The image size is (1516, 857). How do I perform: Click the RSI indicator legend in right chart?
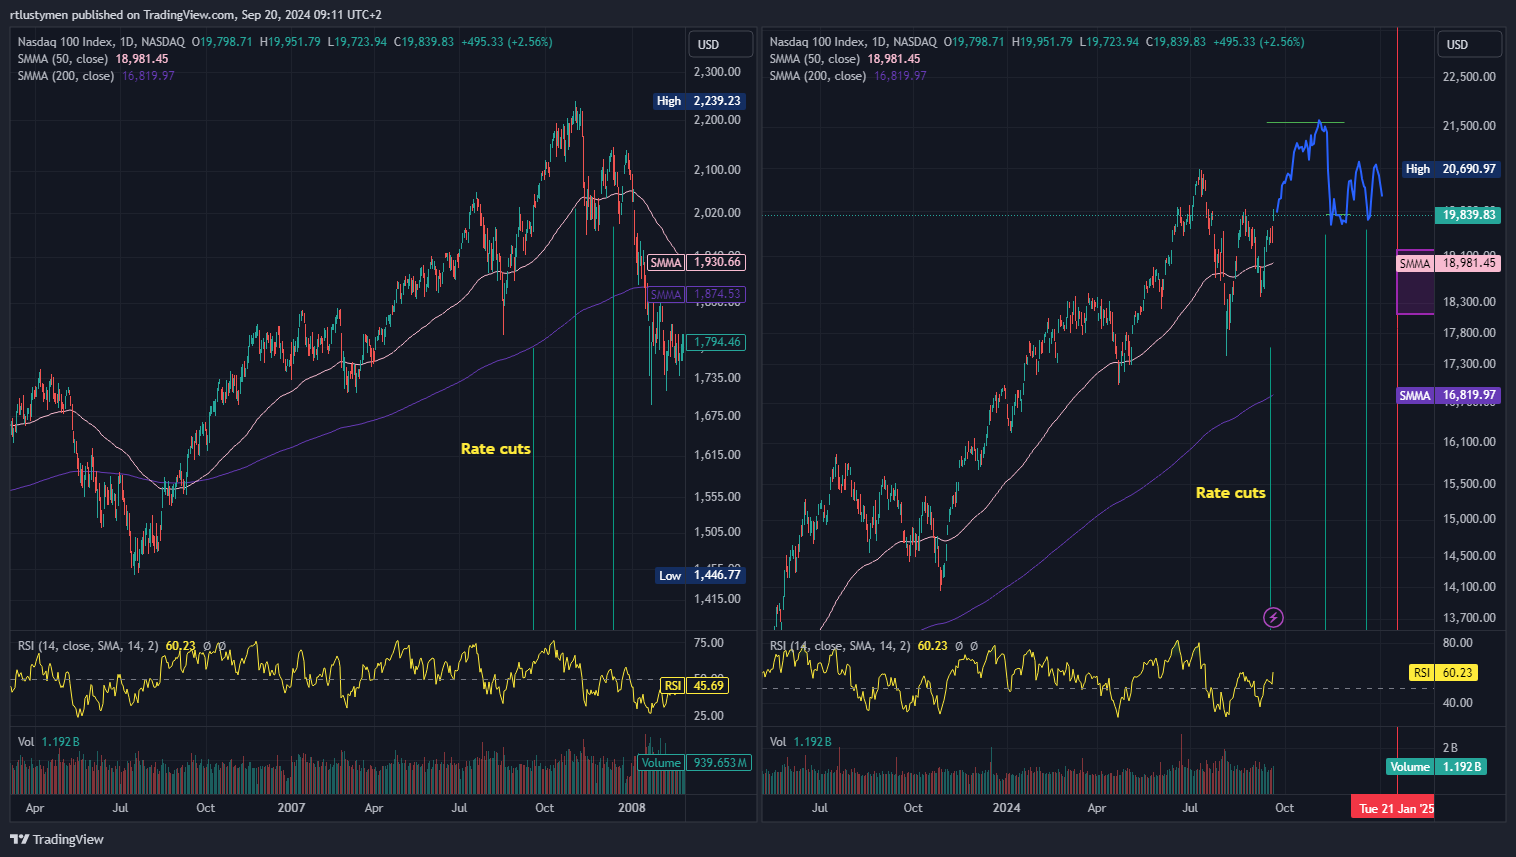(x=839, y=646)
